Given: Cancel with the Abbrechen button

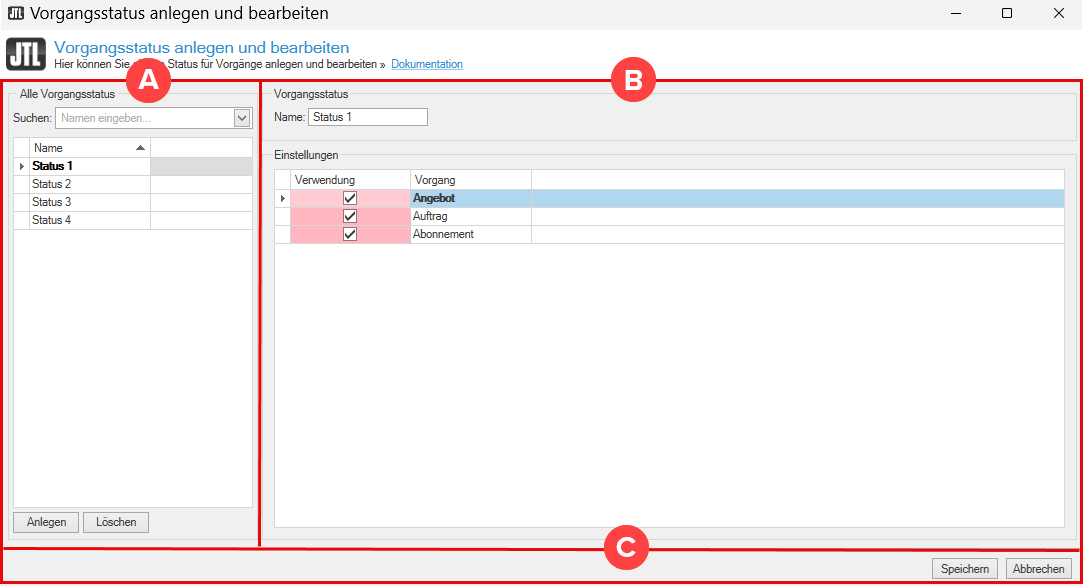Looking at the screenshot, I should pyautogui.click(x=1038, y=569).
